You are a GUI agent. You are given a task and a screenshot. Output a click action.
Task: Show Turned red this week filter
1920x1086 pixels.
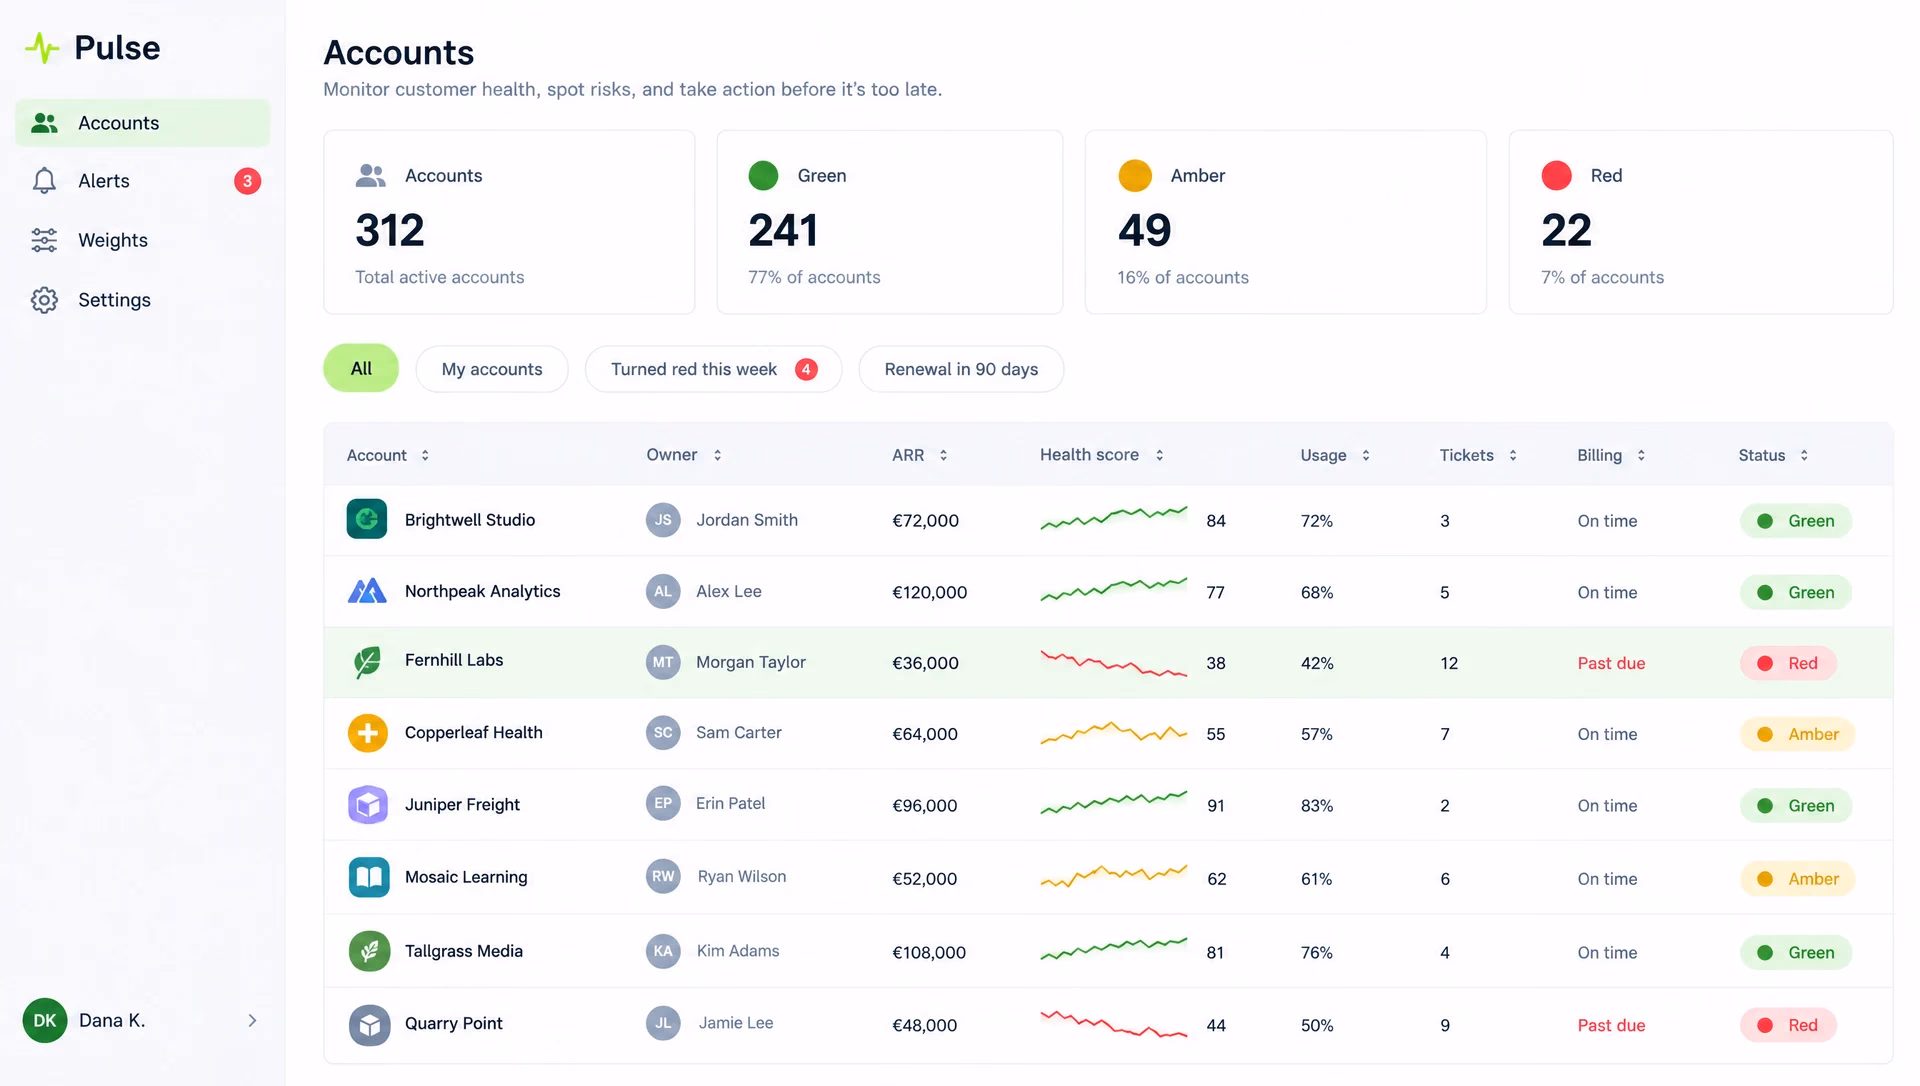coord(713,369)
